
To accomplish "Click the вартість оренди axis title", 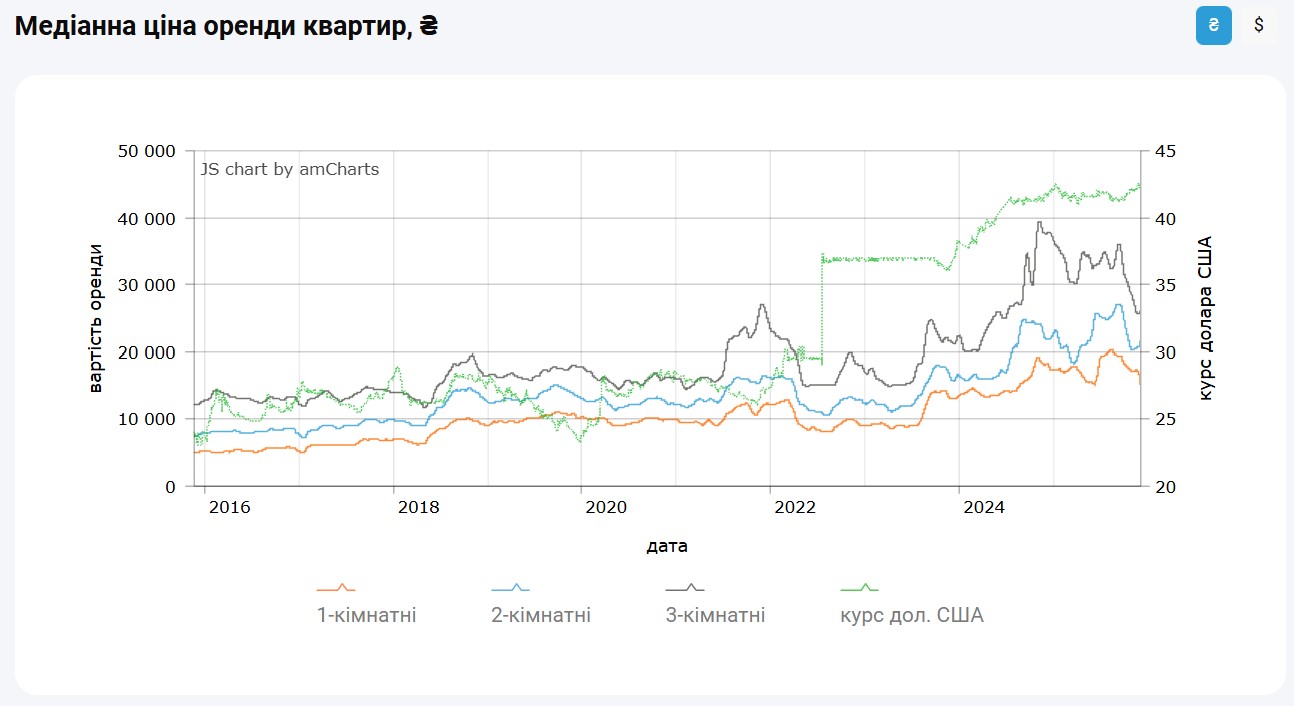I will (x=96, y=318).
